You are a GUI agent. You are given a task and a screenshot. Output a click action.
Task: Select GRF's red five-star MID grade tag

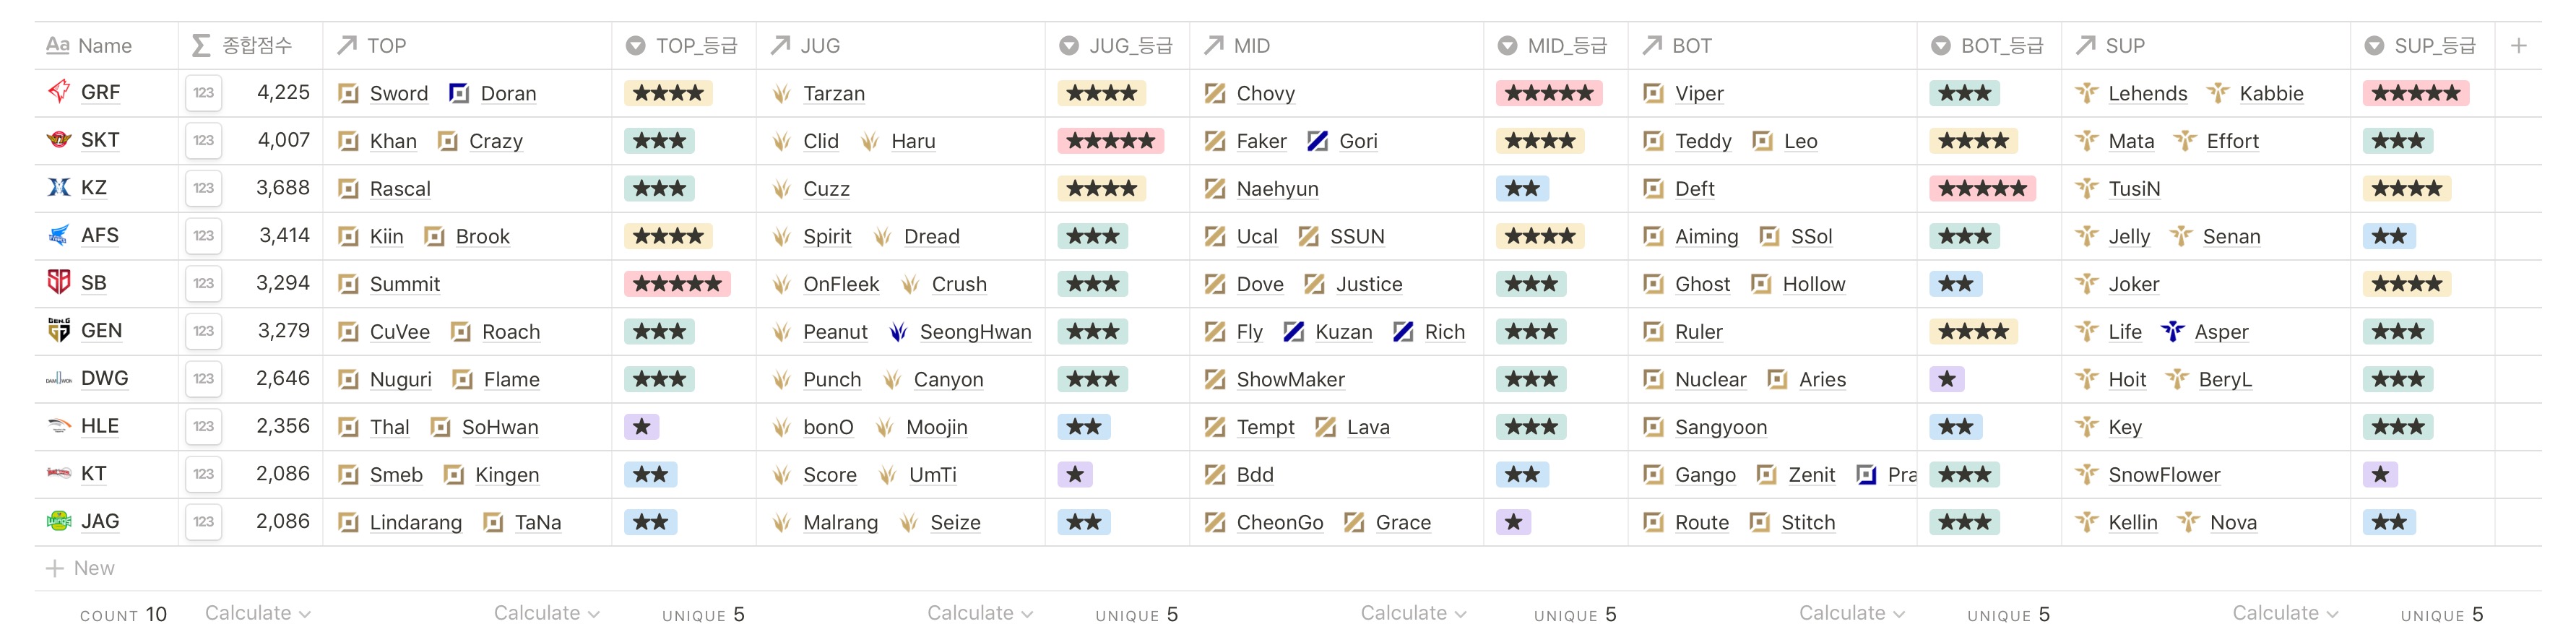click(x=1548, y=93)
